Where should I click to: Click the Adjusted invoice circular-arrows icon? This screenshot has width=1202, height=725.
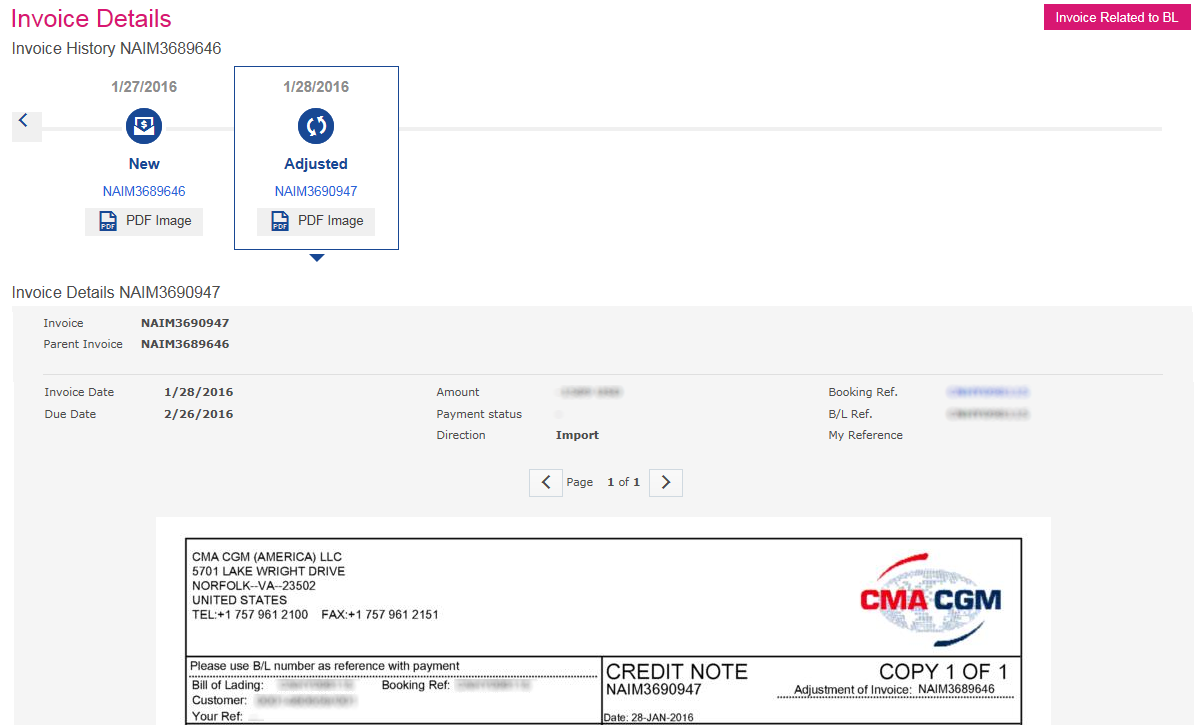click(316, 125)
